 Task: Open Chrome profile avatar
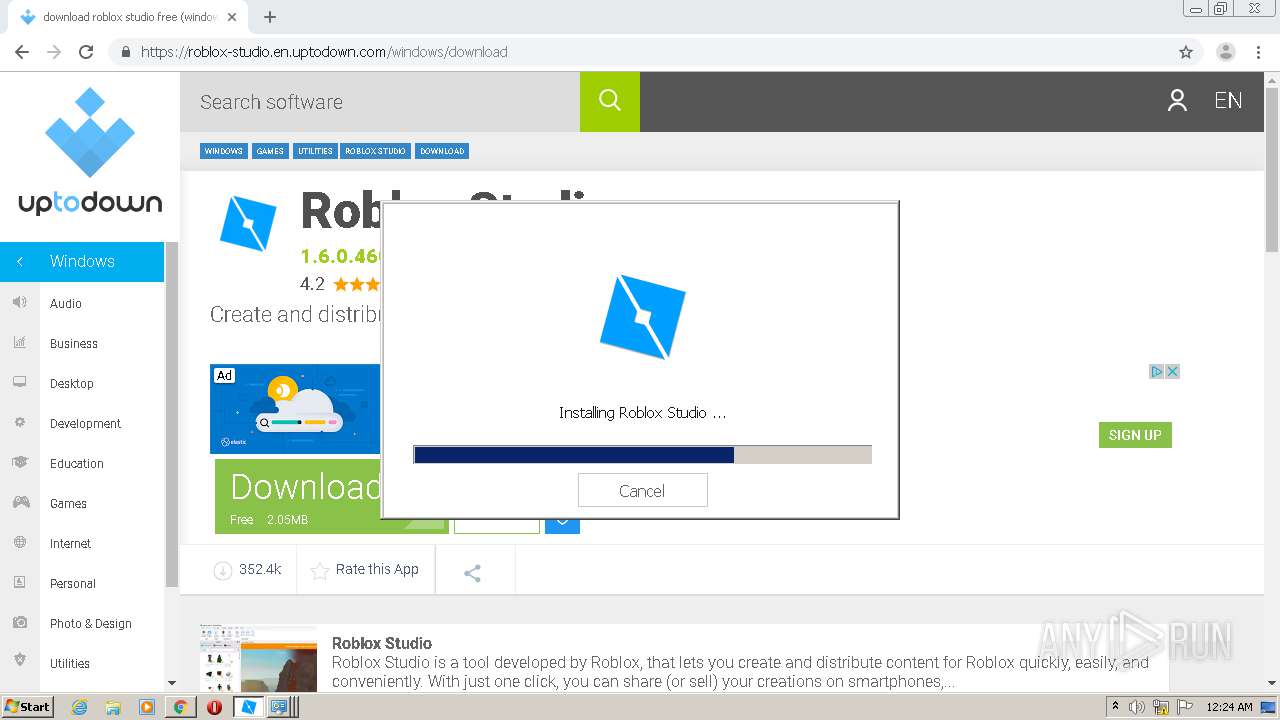(1226, 52)
